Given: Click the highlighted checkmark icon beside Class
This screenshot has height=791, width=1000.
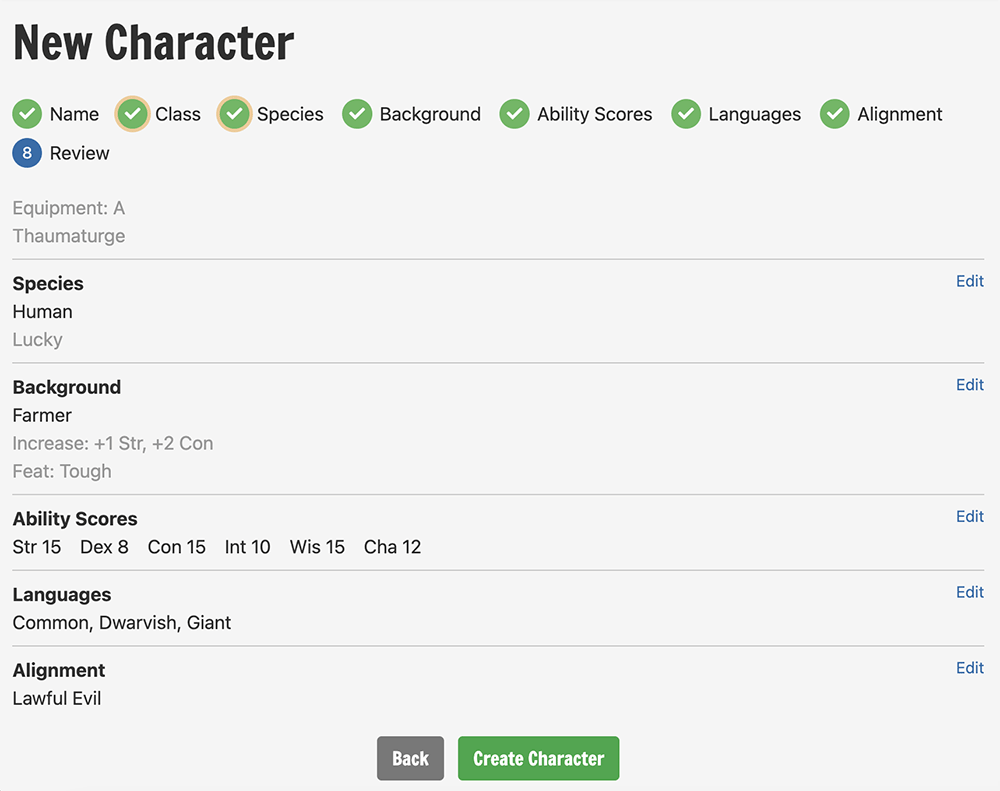Looking at the screenshot, I should [132, 114].
